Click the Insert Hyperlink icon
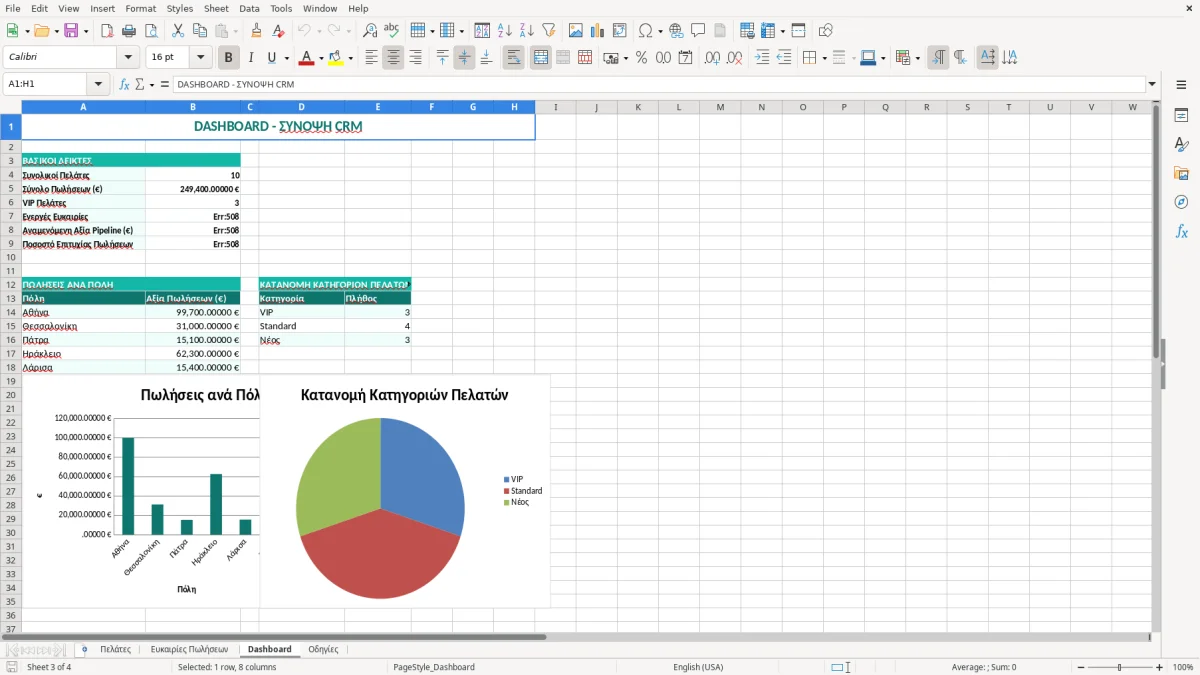This screenshot has height=675, width=1200. tap(676, 31)
